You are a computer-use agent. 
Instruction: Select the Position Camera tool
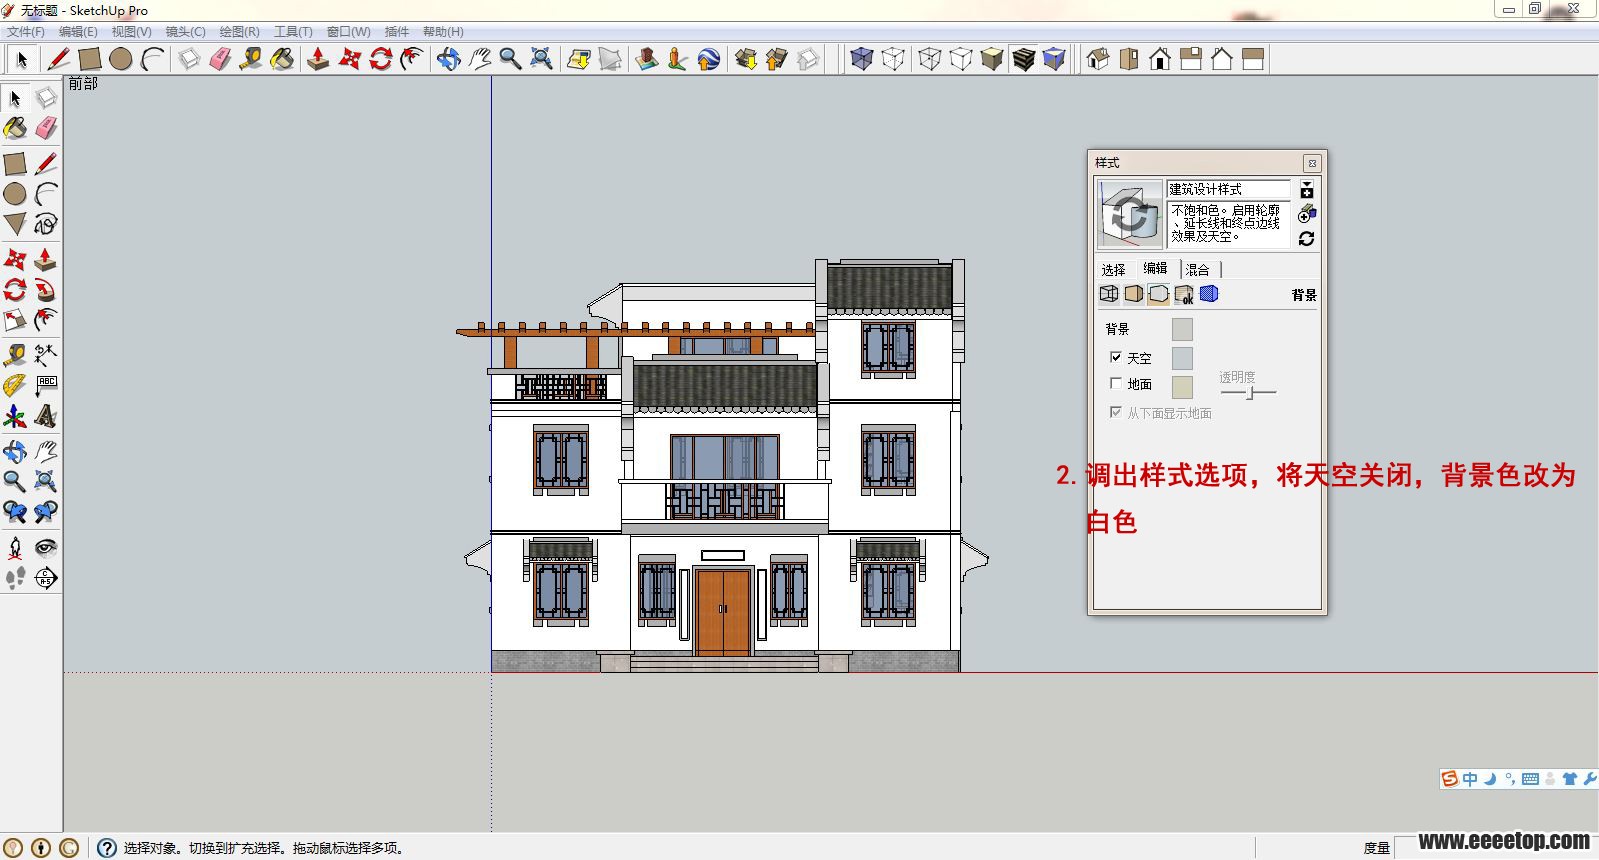coord(15,548)
